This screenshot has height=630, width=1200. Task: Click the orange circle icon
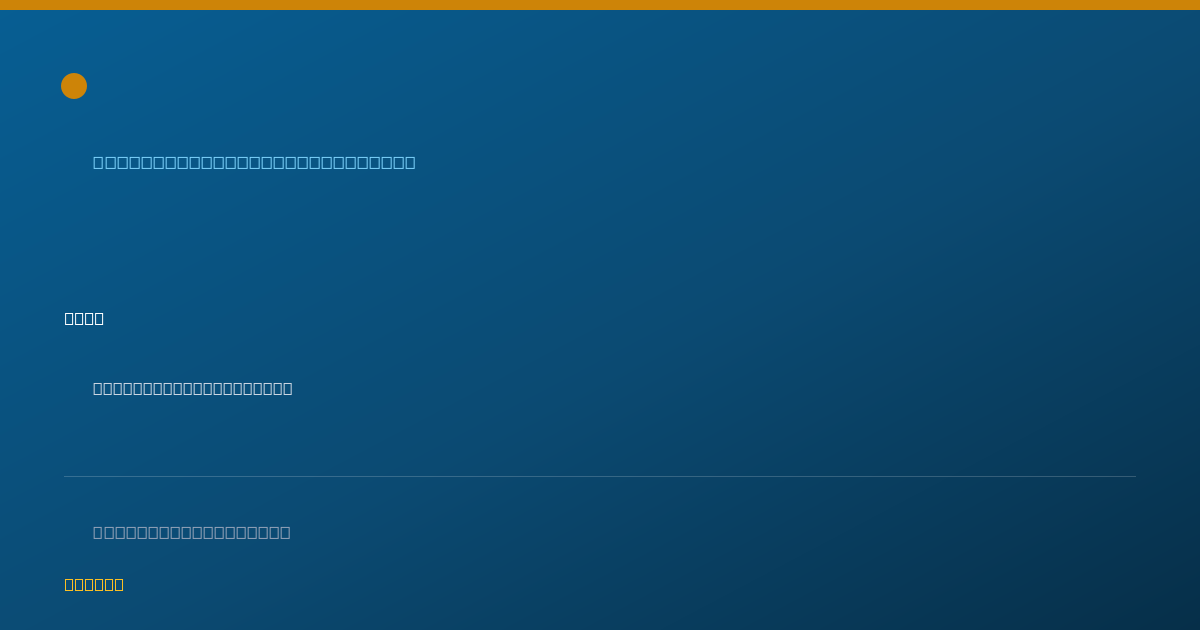pyautogui.click(x=74, y=86)
